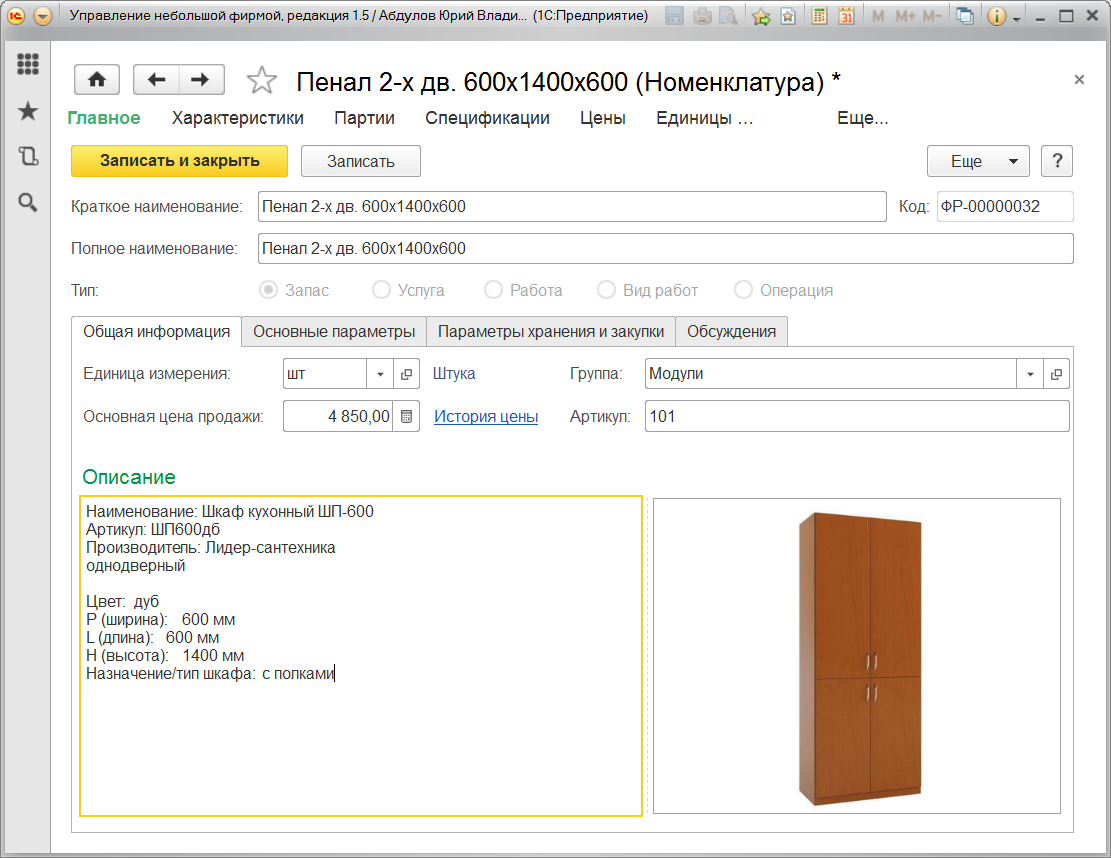This screenshot has height=858, width=1111.
Task: Open the История цены link
Action: tap(486, 417)
